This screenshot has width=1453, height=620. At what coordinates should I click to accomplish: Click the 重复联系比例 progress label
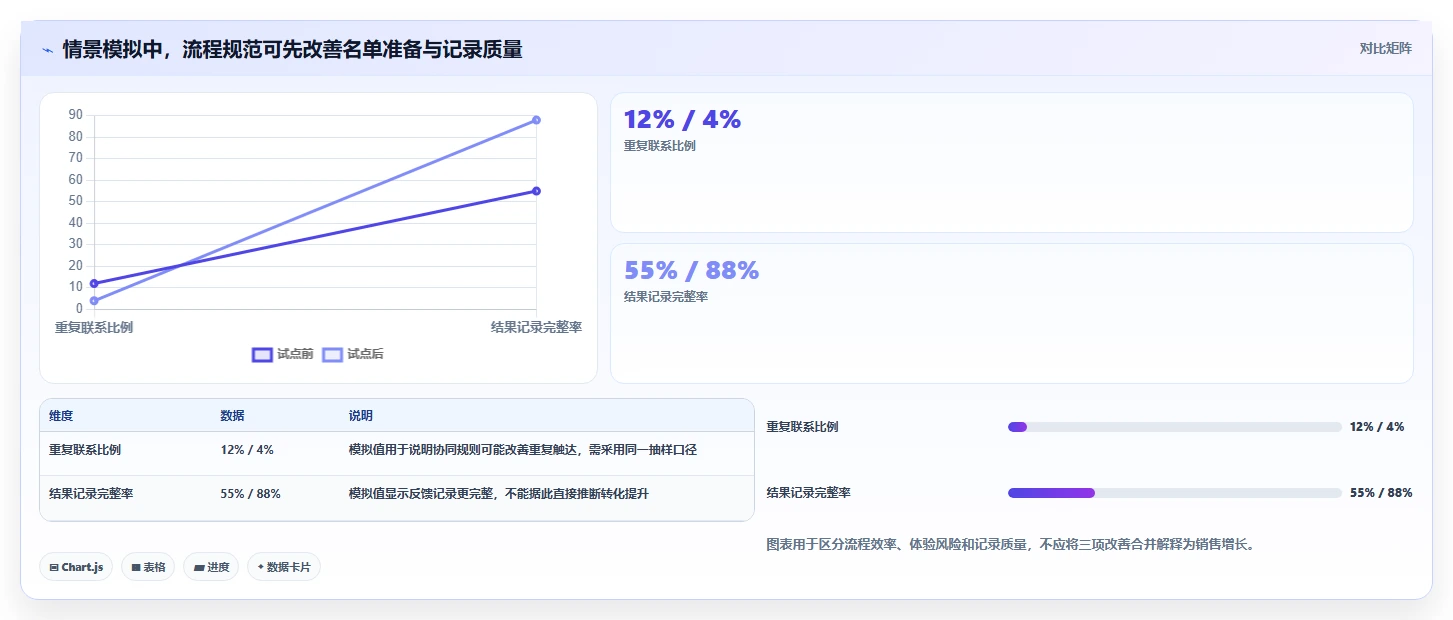[x=803, y=427]
